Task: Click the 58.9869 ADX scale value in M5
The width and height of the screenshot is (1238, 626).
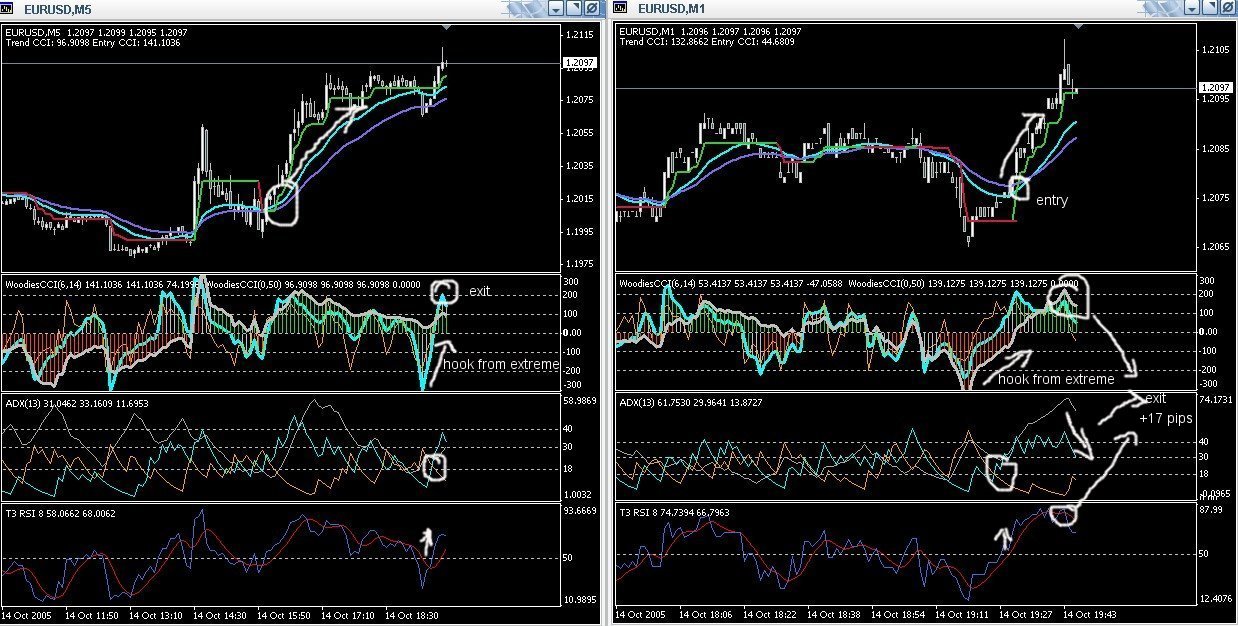Action: 581,400
